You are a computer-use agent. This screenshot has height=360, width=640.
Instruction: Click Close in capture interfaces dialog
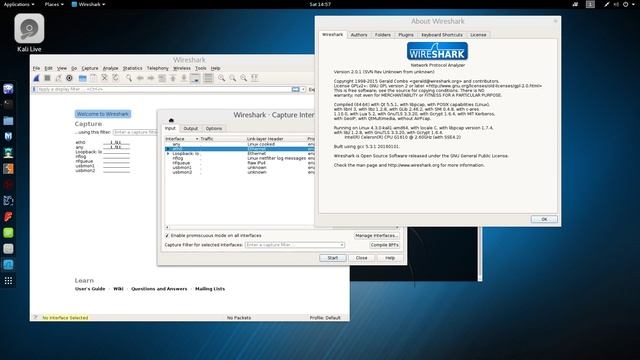(361, 258)
